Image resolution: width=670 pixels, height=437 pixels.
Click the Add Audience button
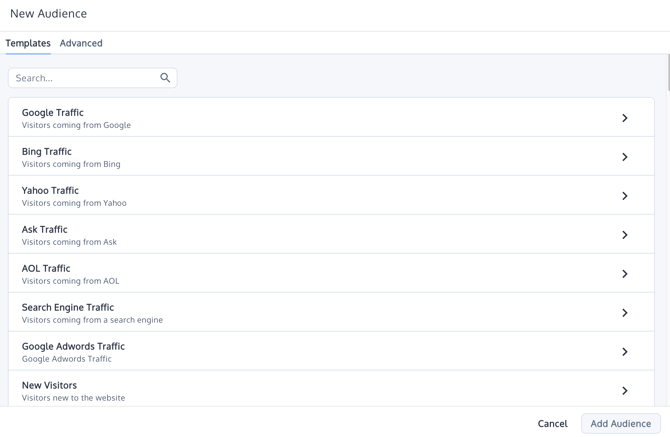point(620,423)
